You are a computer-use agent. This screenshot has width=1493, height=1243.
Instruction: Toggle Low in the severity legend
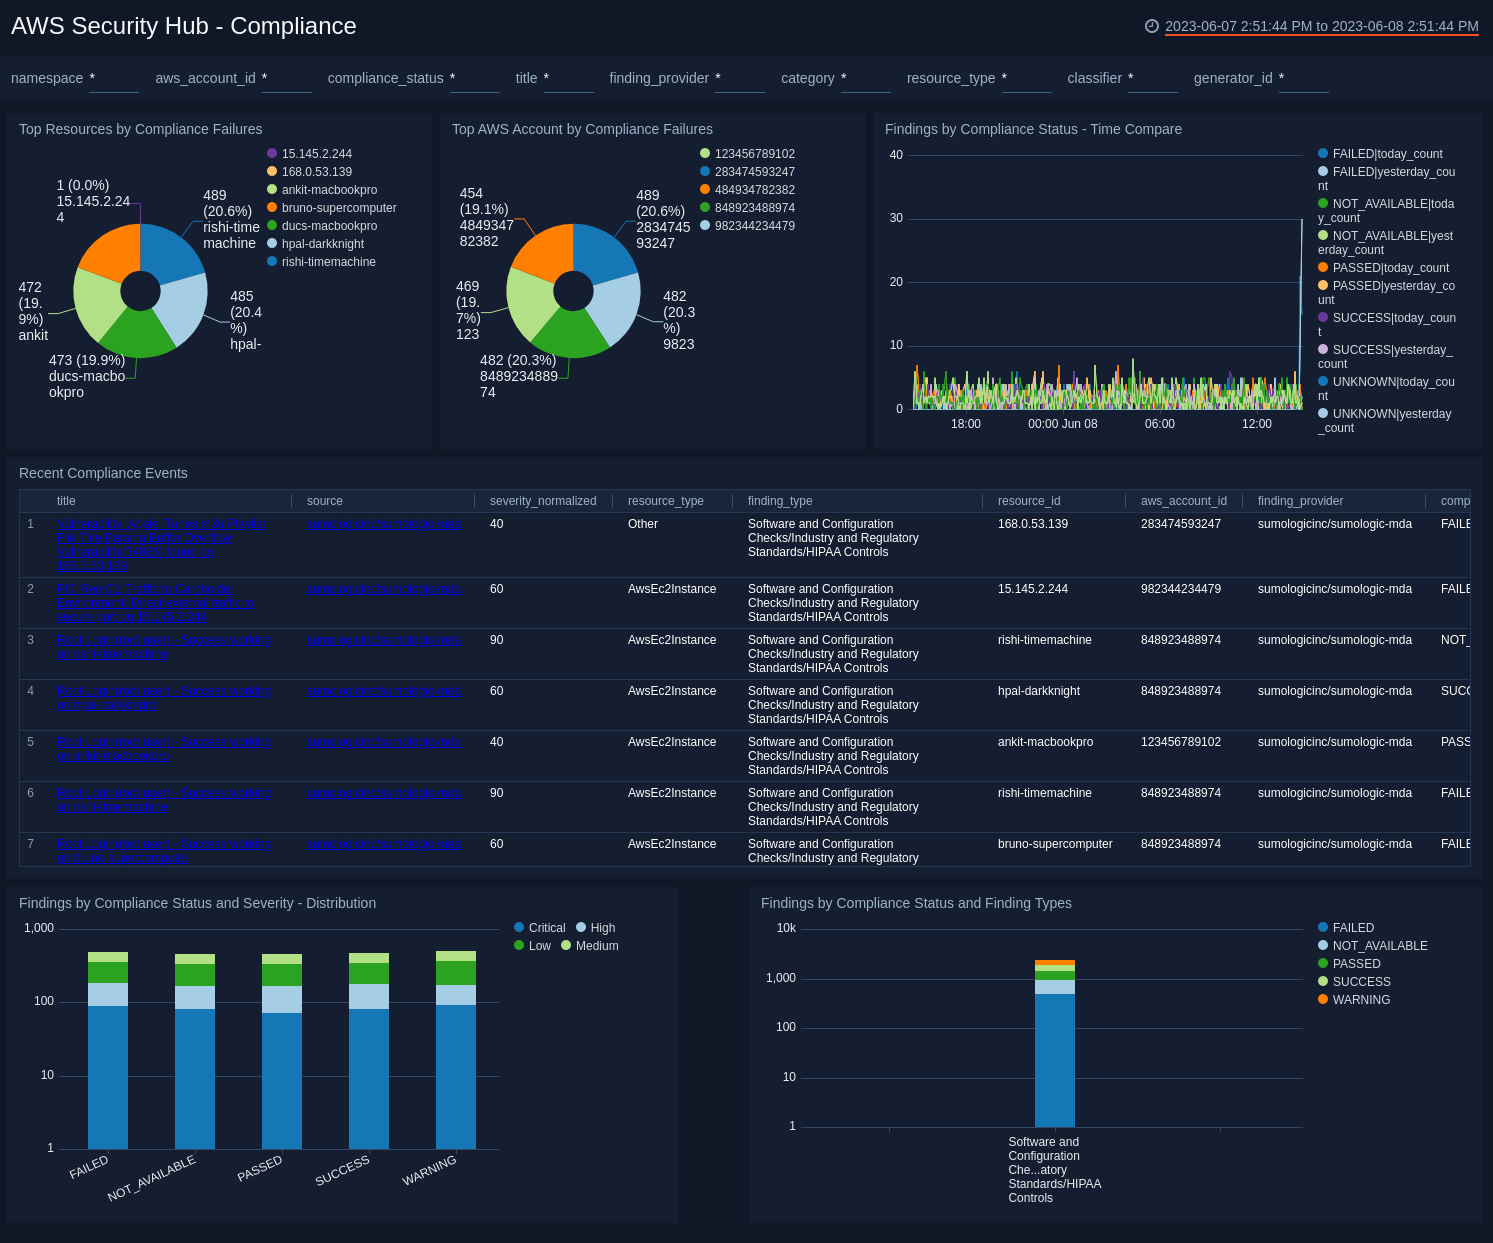coord(532,946)
